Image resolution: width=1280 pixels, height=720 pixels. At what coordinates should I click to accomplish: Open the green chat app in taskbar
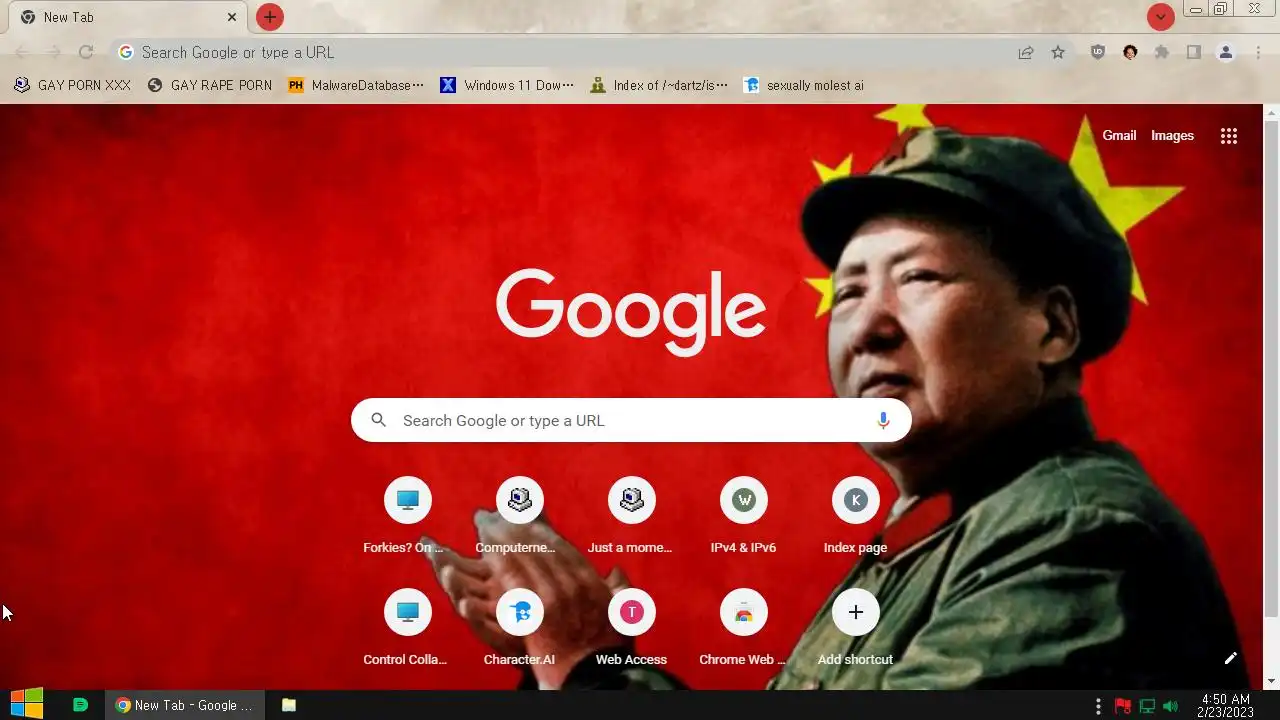[x=81, y=705]
